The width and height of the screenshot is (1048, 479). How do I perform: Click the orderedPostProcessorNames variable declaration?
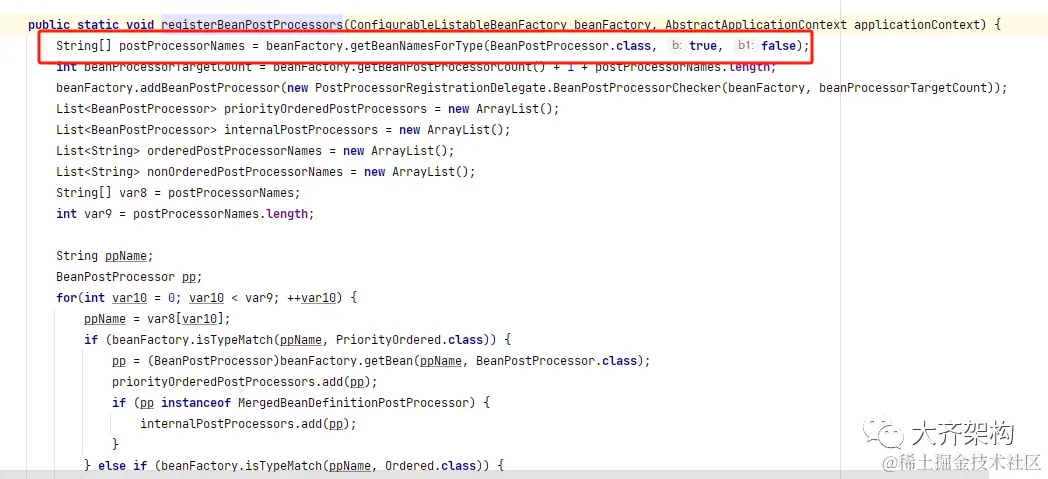[235, 151]
